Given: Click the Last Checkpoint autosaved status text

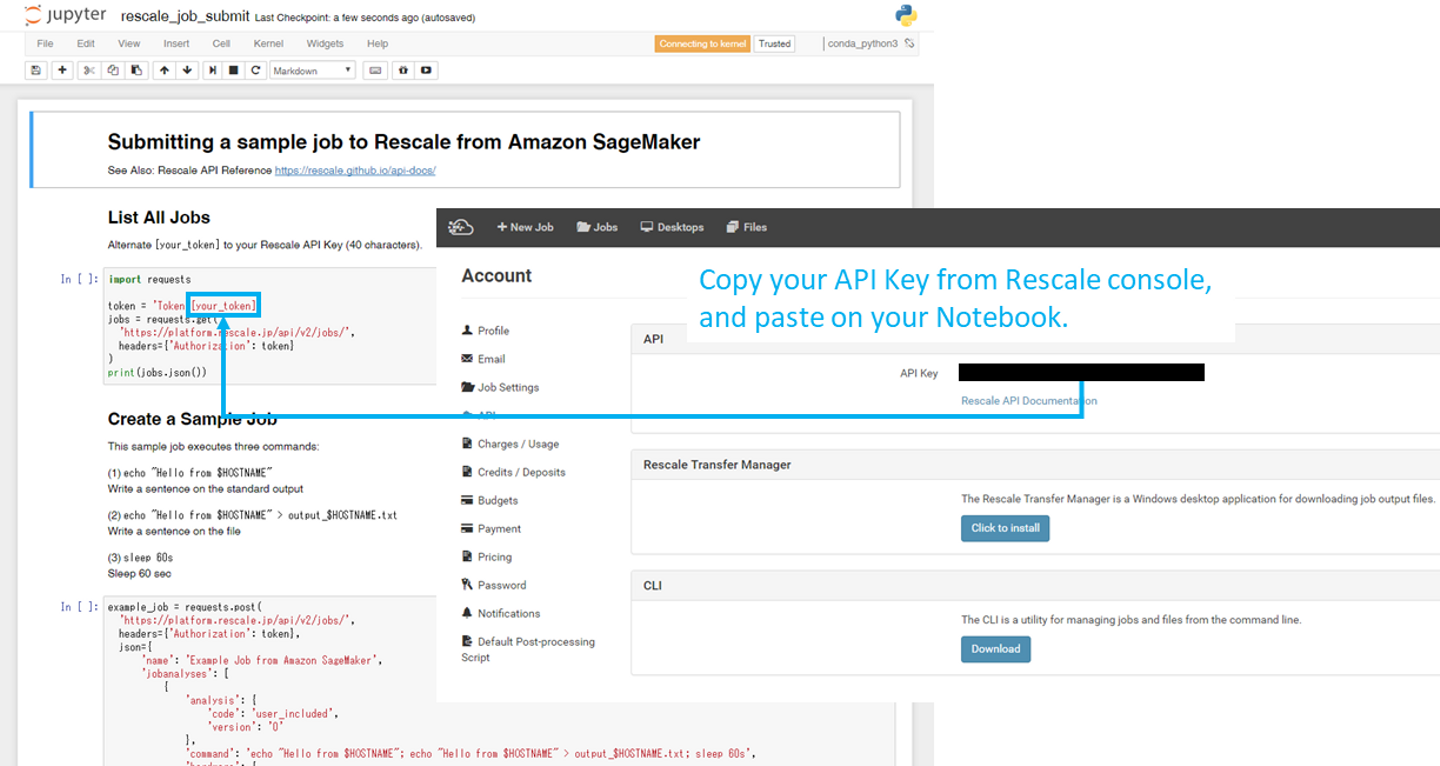Looking at the screenshot, I should point(365,18).
